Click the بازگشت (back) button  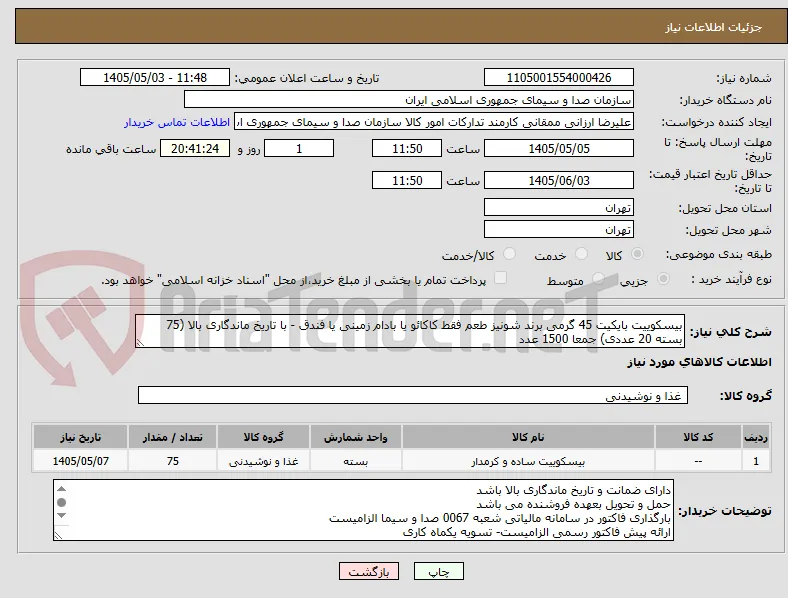369,571
